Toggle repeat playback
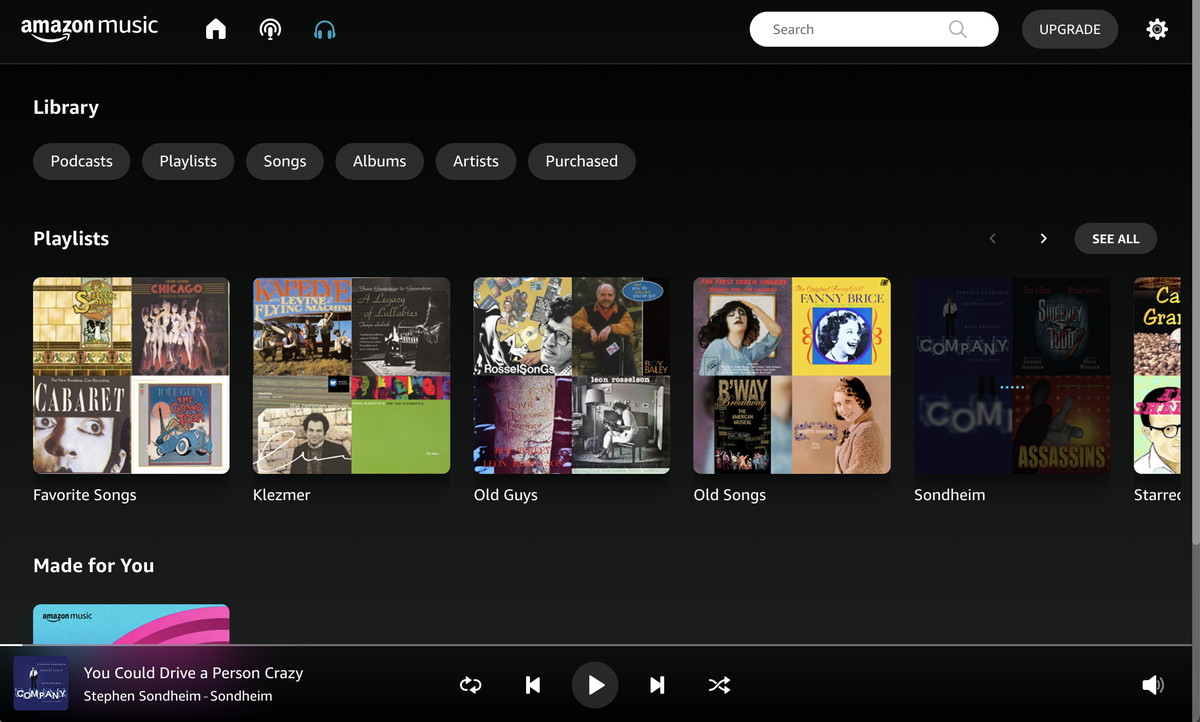 470,685
